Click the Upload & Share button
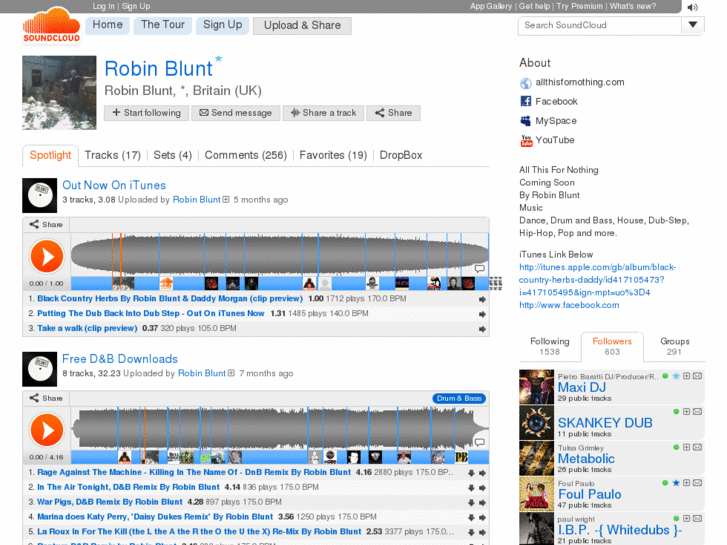This screenshot has height=545, width=727. [x=302, y=26]
